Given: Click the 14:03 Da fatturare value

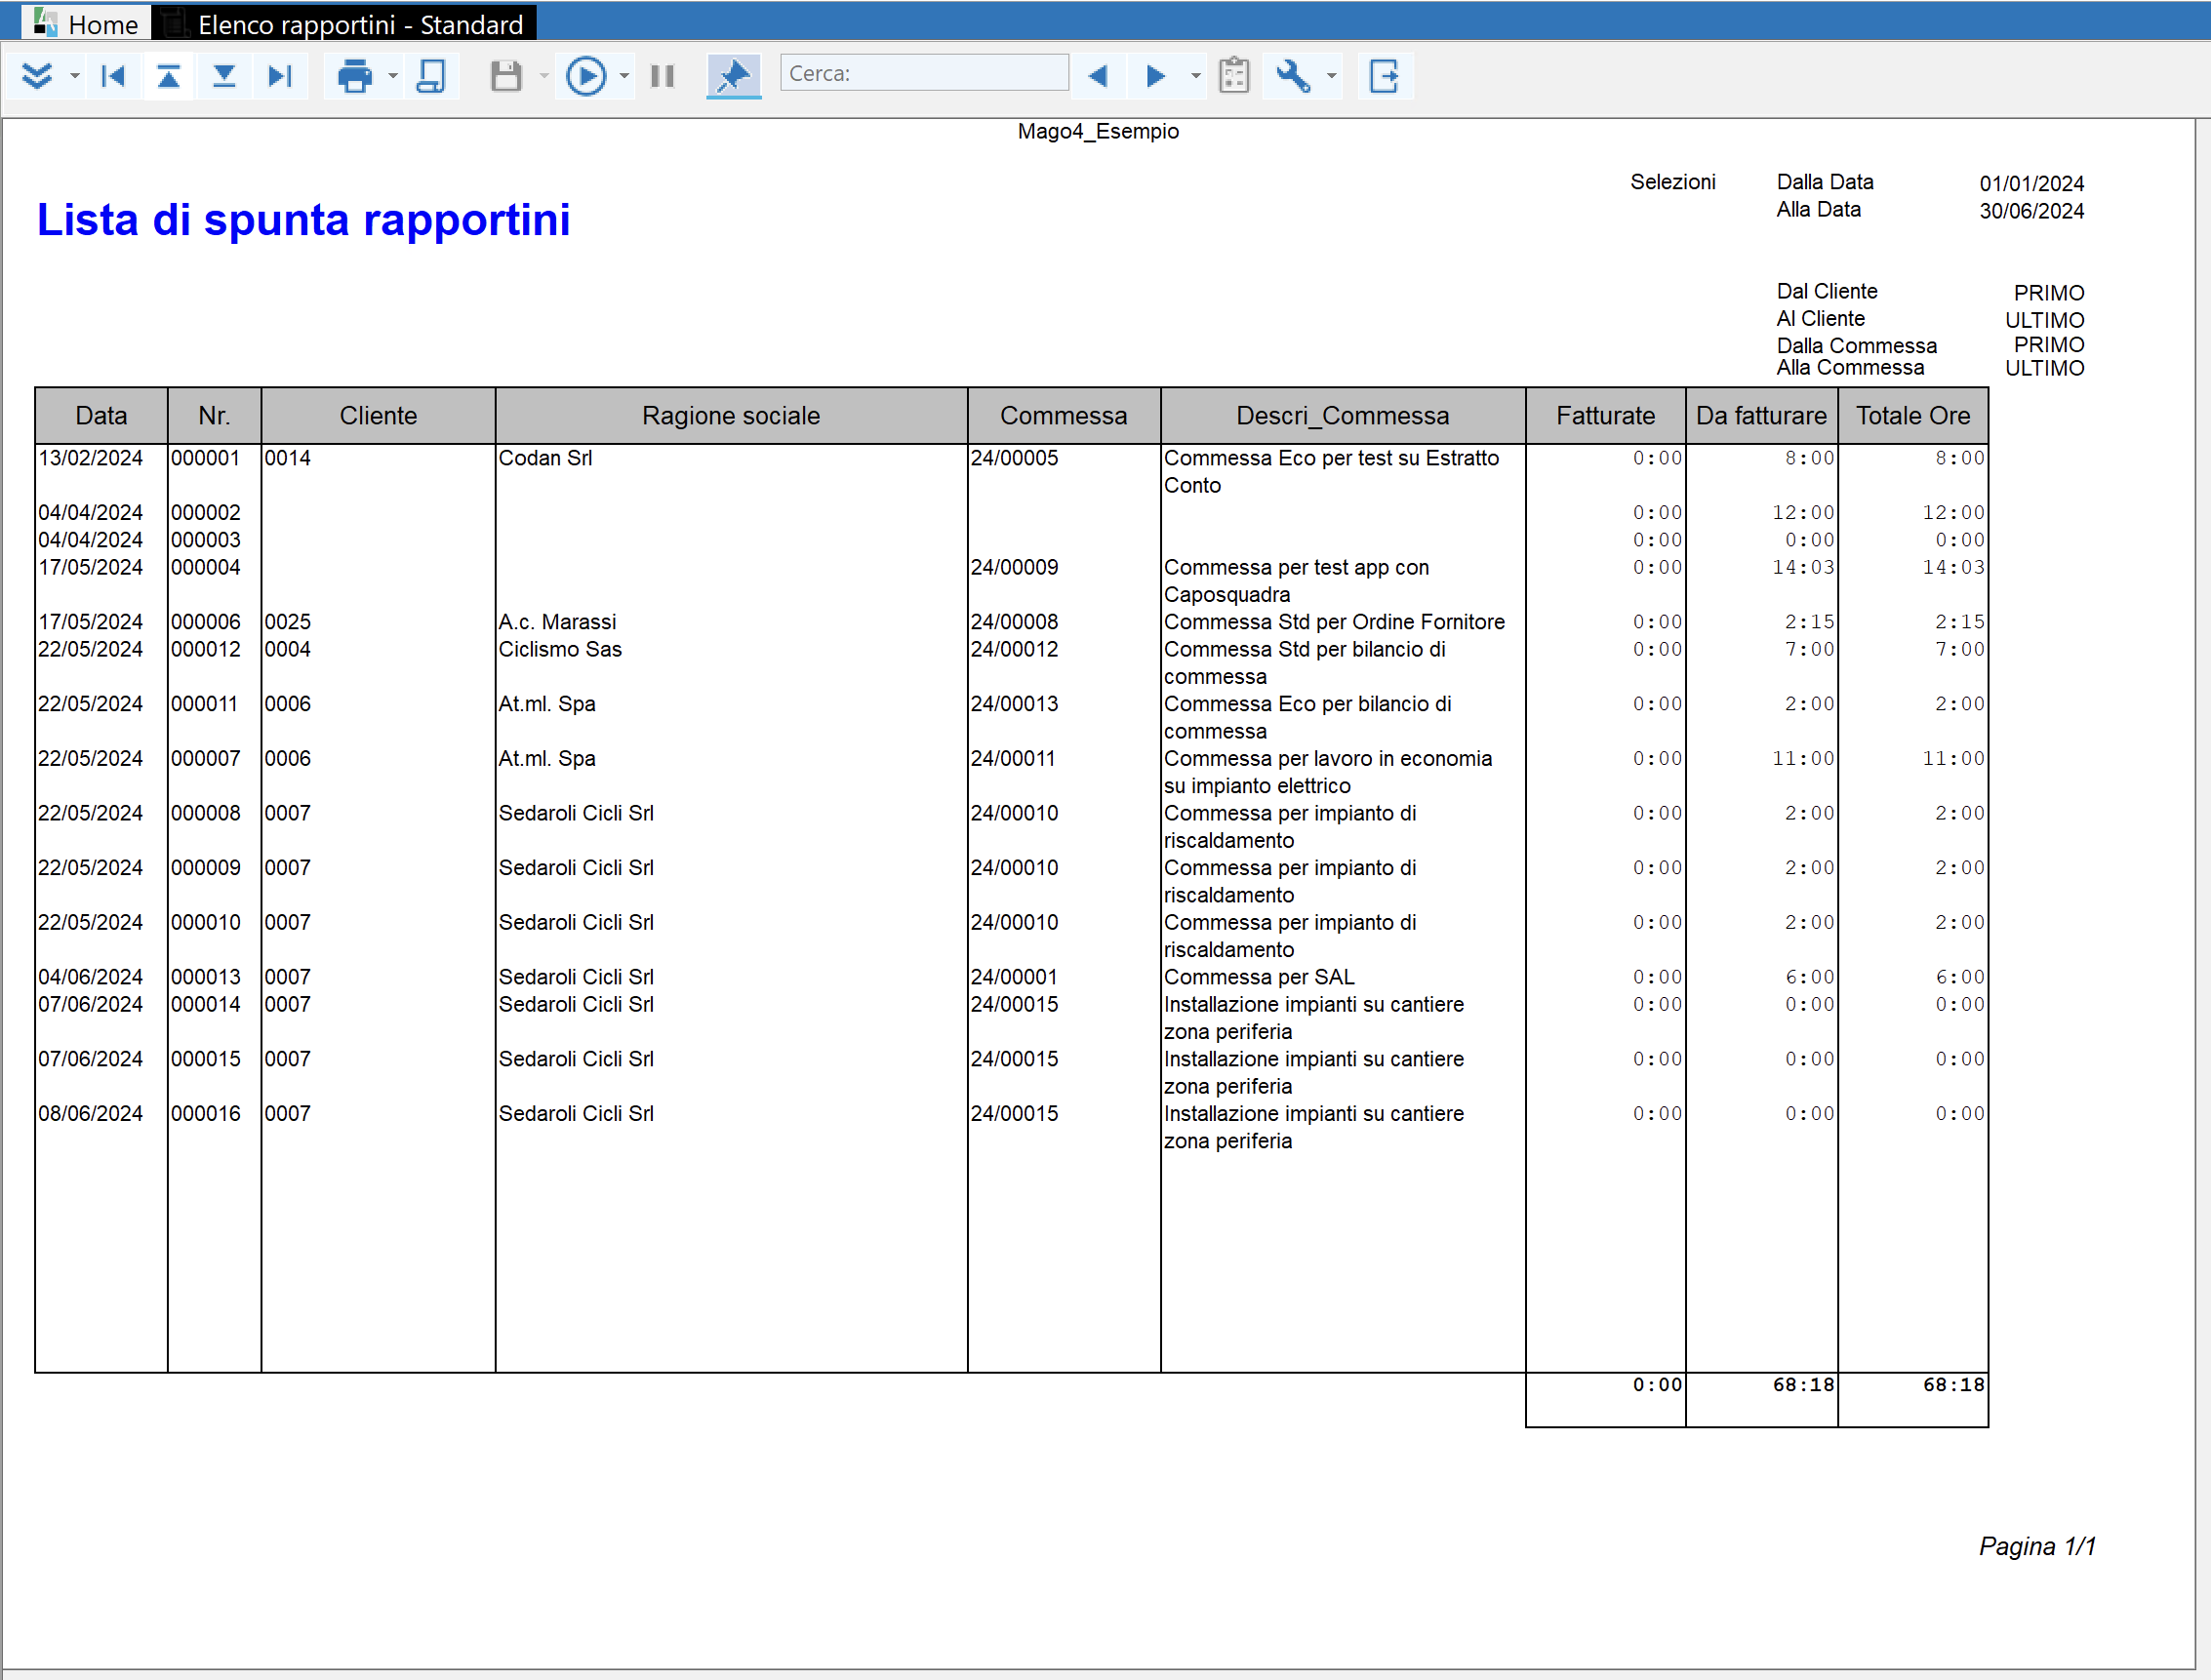Looking at the screenshot, I should 1804,567.
